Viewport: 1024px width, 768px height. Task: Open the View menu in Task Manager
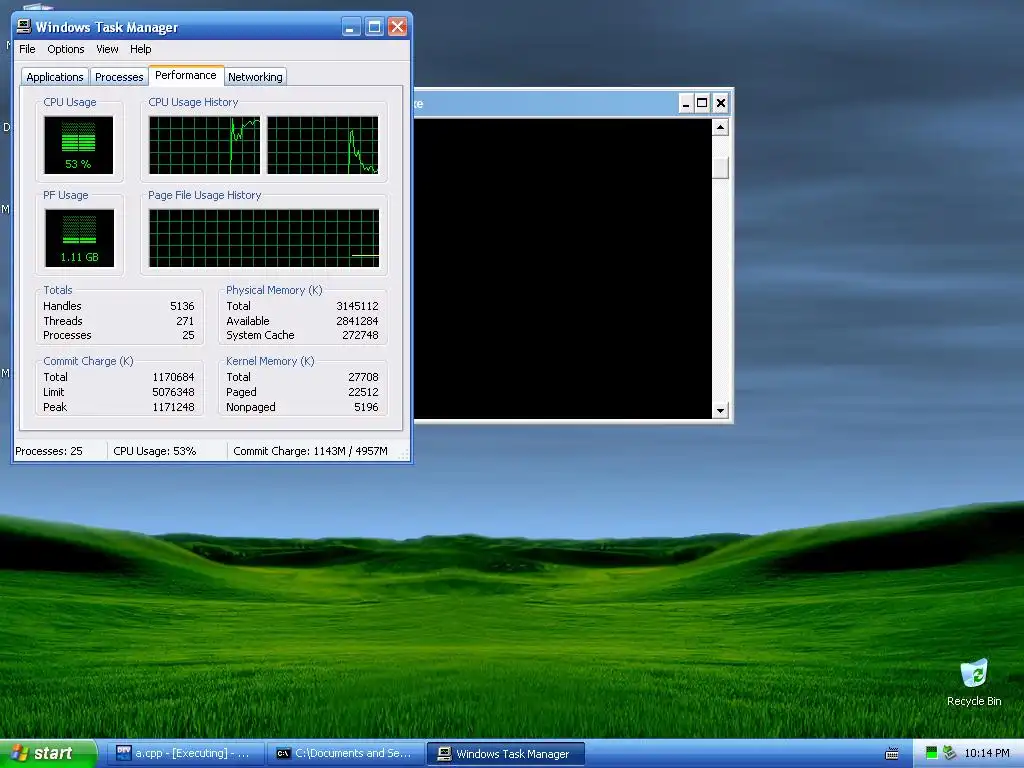[107, 49]
